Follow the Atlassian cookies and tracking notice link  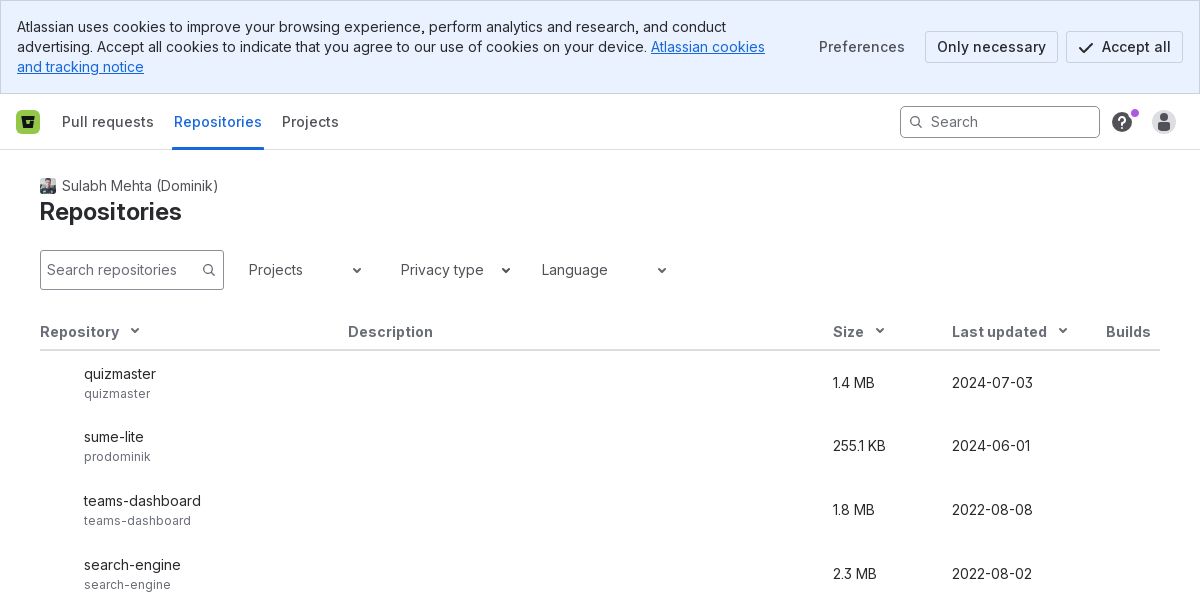click(x=707, y=47)
